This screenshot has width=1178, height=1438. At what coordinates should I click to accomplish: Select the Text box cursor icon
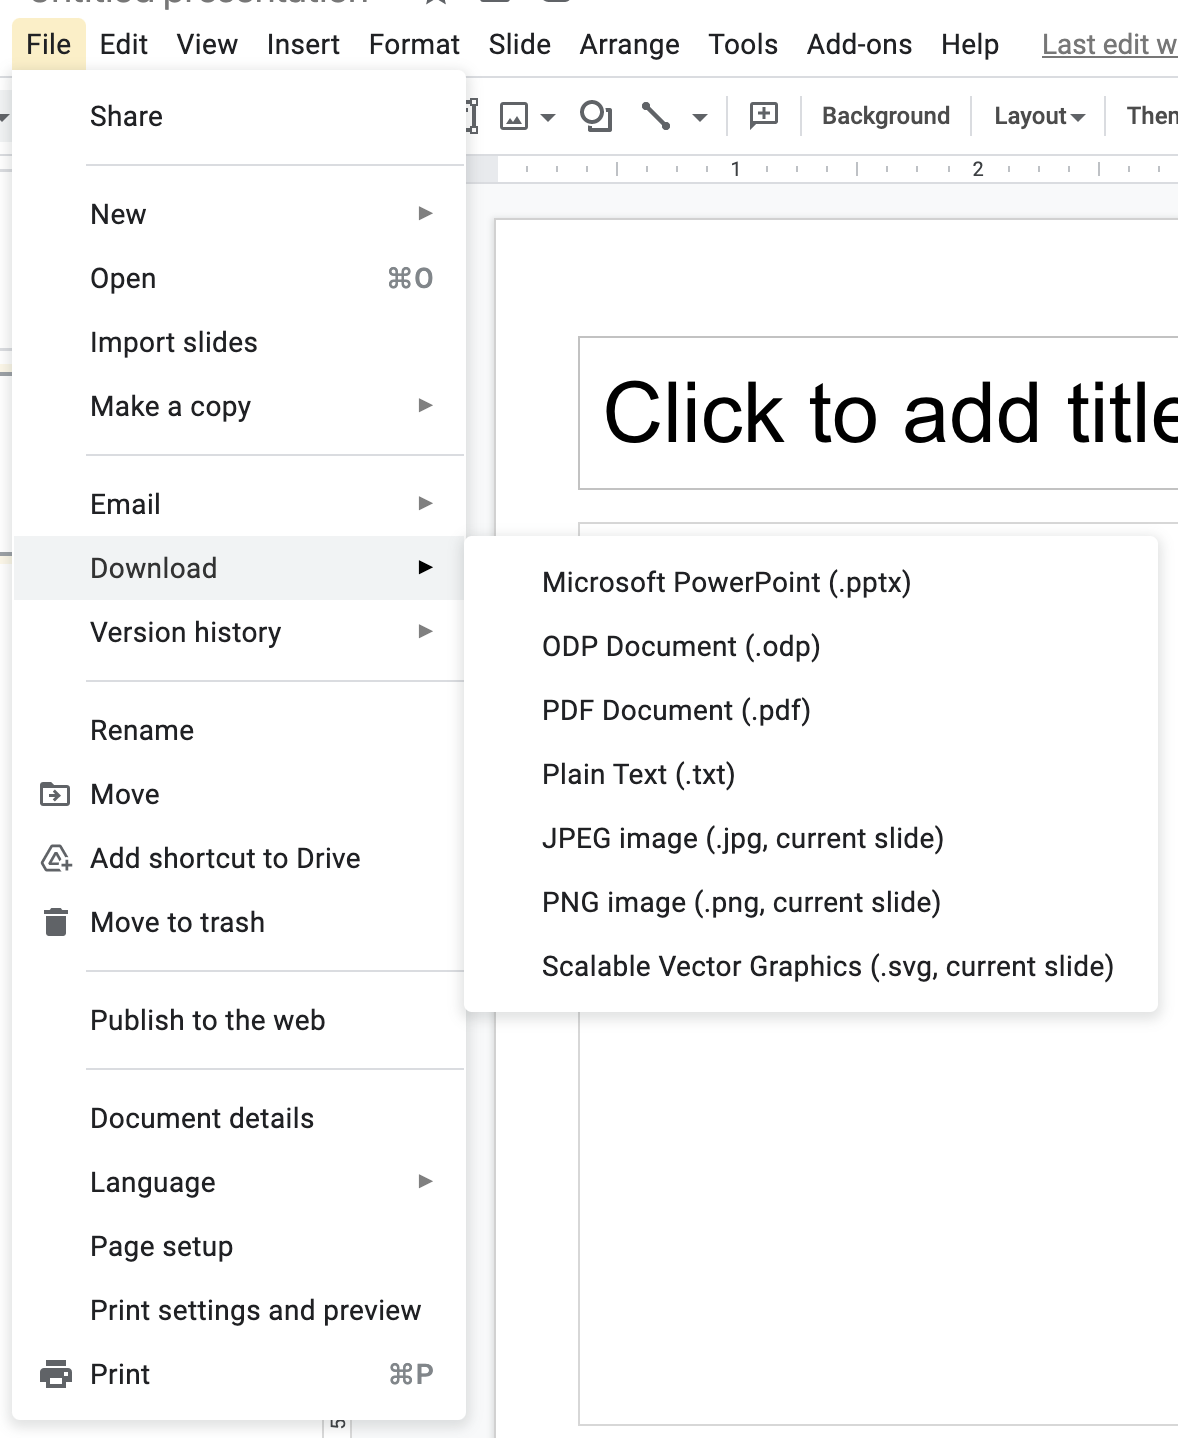(x=471, y=115)
